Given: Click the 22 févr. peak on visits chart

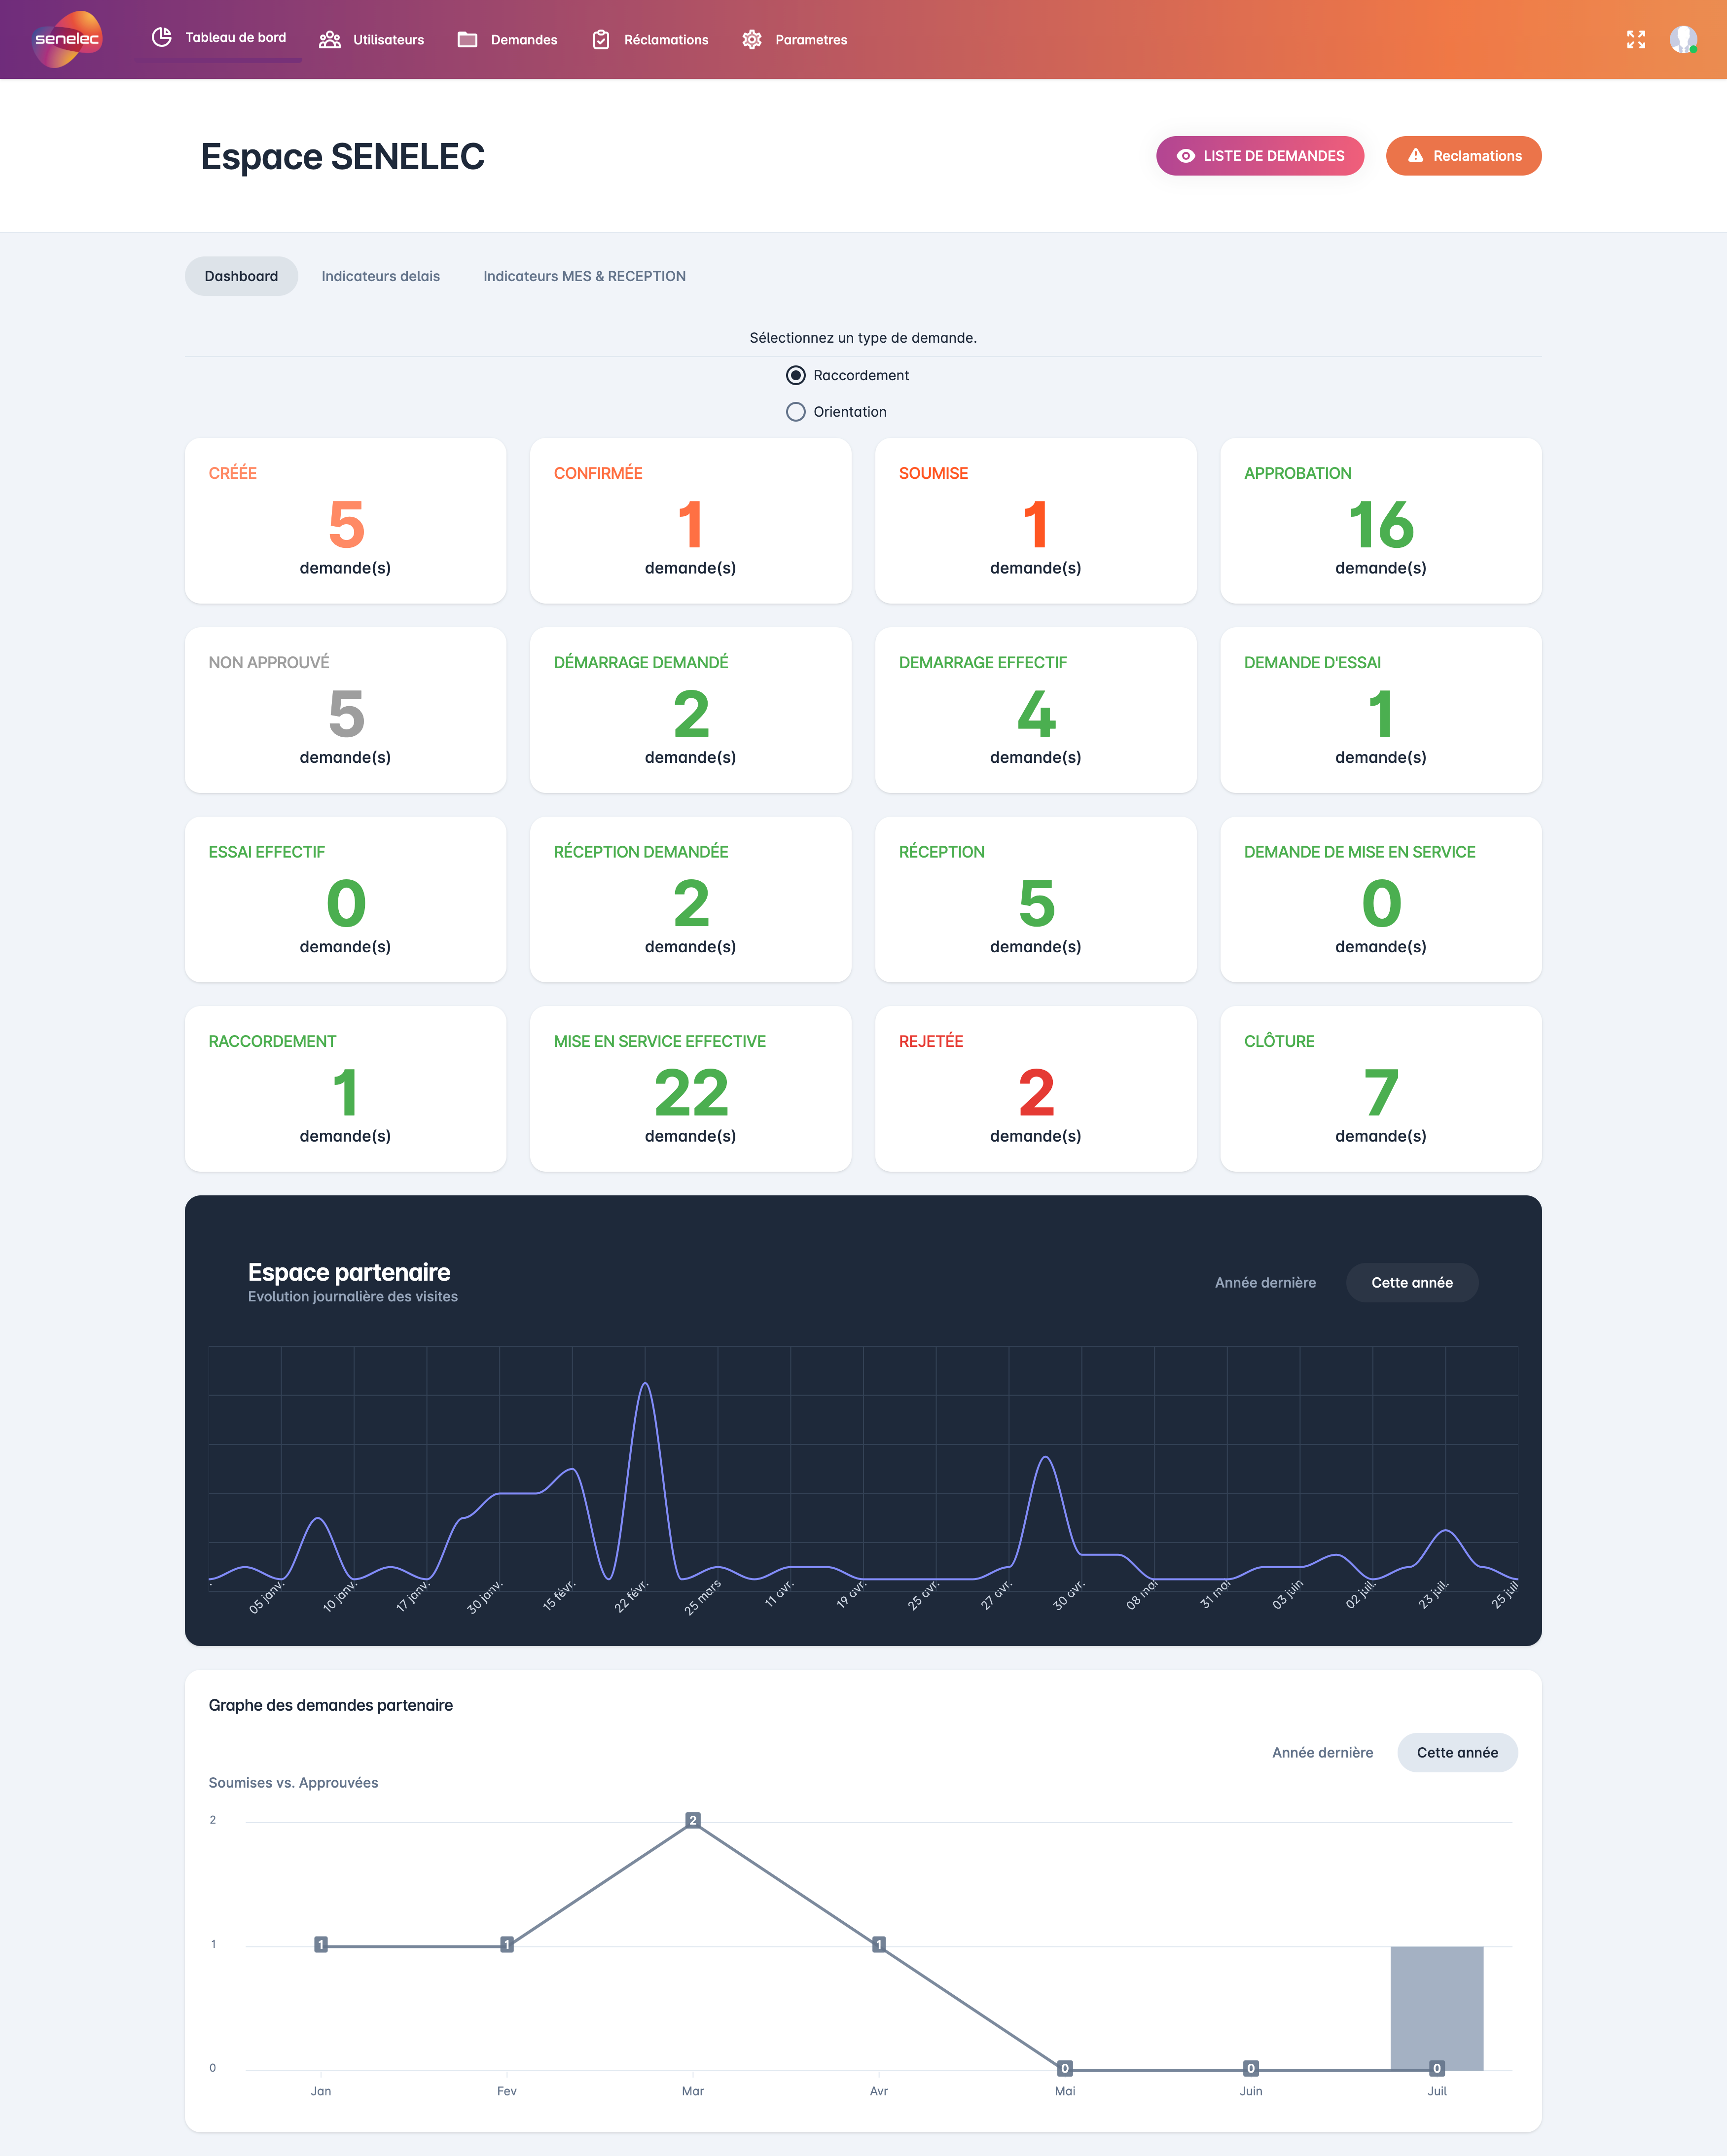Looking at the screenshot, I should [646, 1385].
